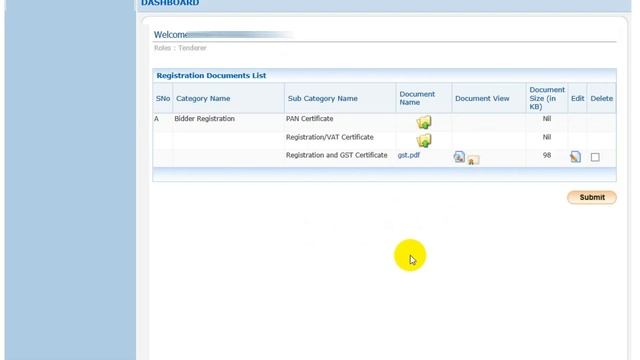Viewport: 640px width, 360px height.
Task: Click the DASHBOARD heading
Action: (x=170, y=3)
